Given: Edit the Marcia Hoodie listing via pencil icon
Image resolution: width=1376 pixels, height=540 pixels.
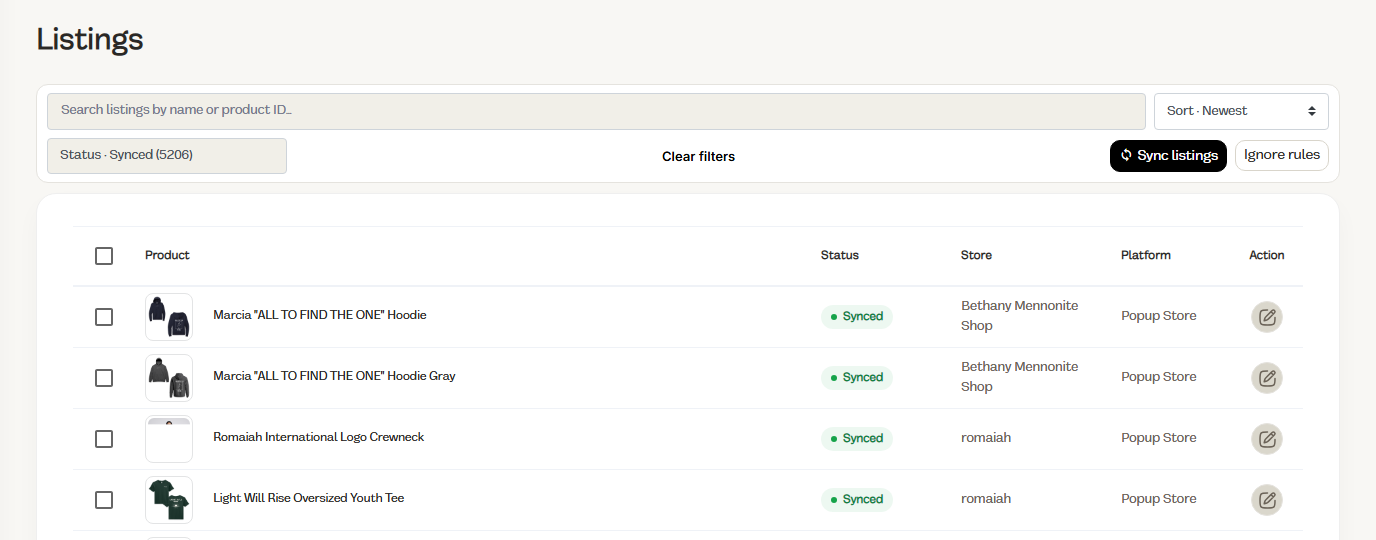Looking at the screenshot, I should coord(1267,317).
